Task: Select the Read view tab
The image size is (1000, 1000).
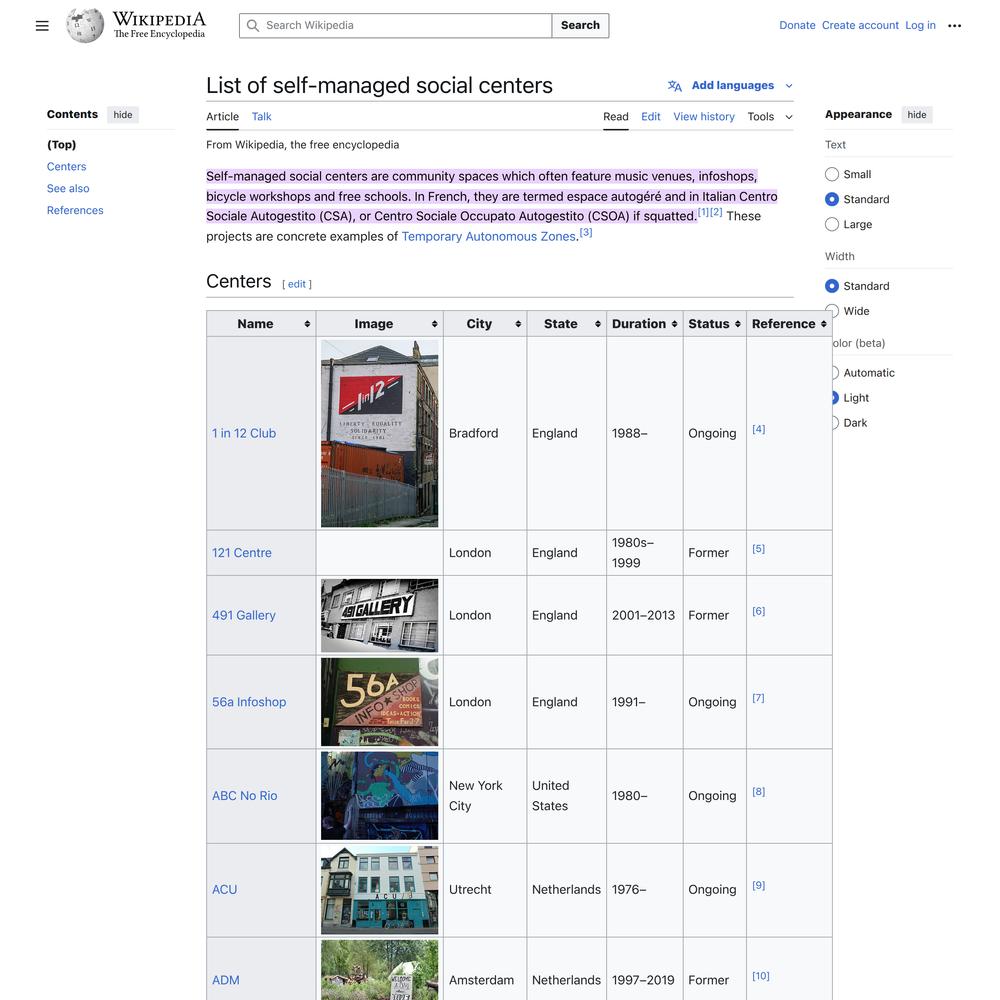Action: pos(615,117)
